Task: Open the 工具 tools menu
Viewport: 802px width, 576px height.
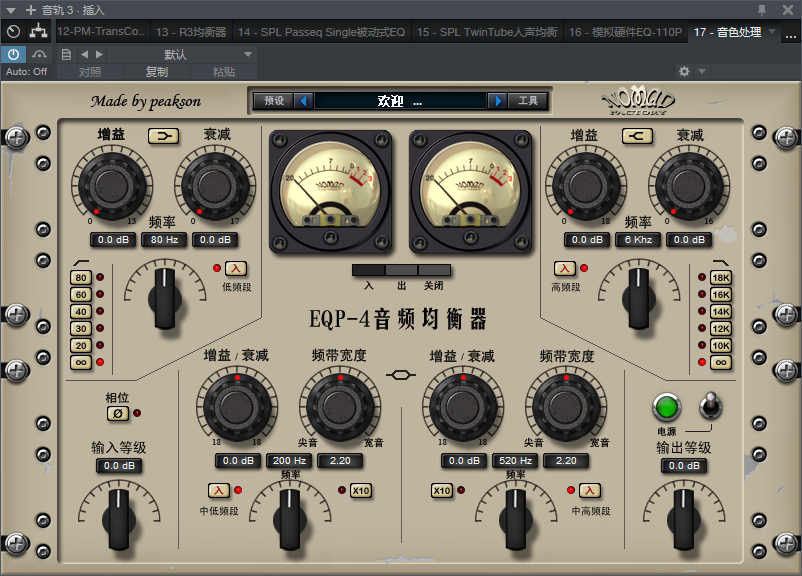Action: click(527, 101)
